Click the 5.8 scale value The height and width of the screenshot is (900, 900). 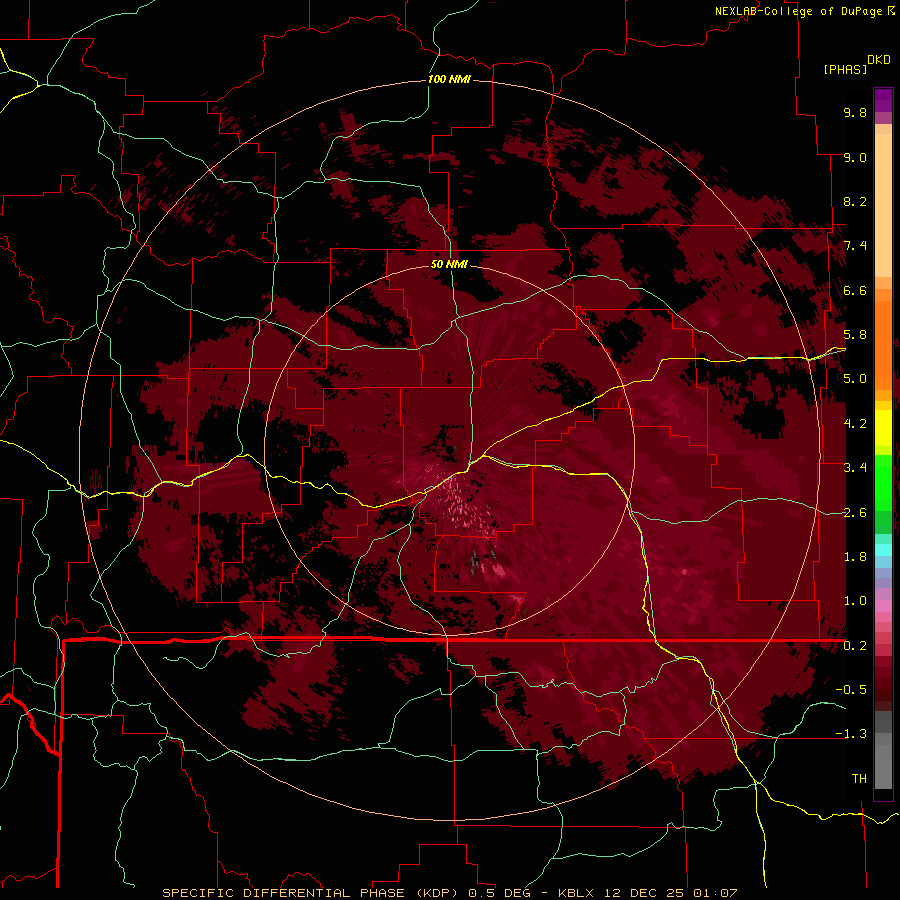(855, 335)
